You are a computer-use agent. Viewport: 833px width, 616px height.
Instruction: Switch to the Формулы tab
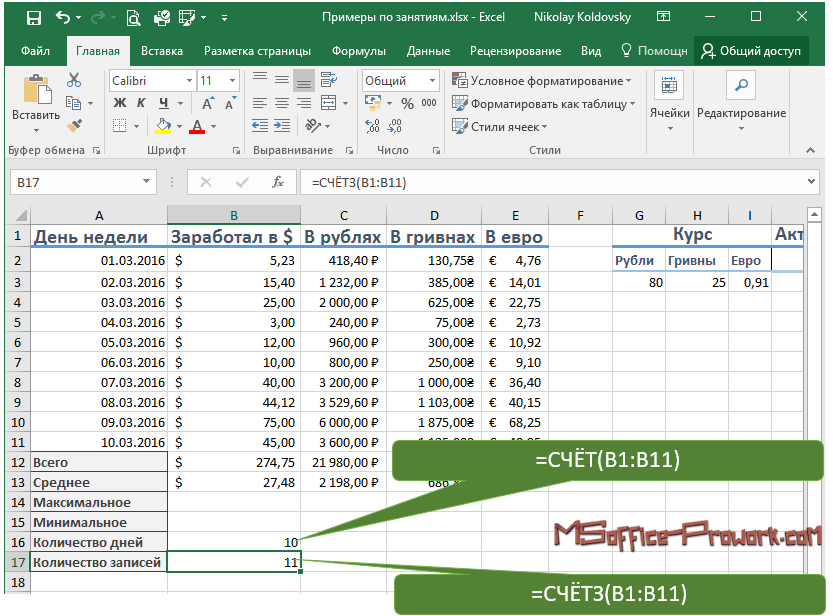coord(359,51)
